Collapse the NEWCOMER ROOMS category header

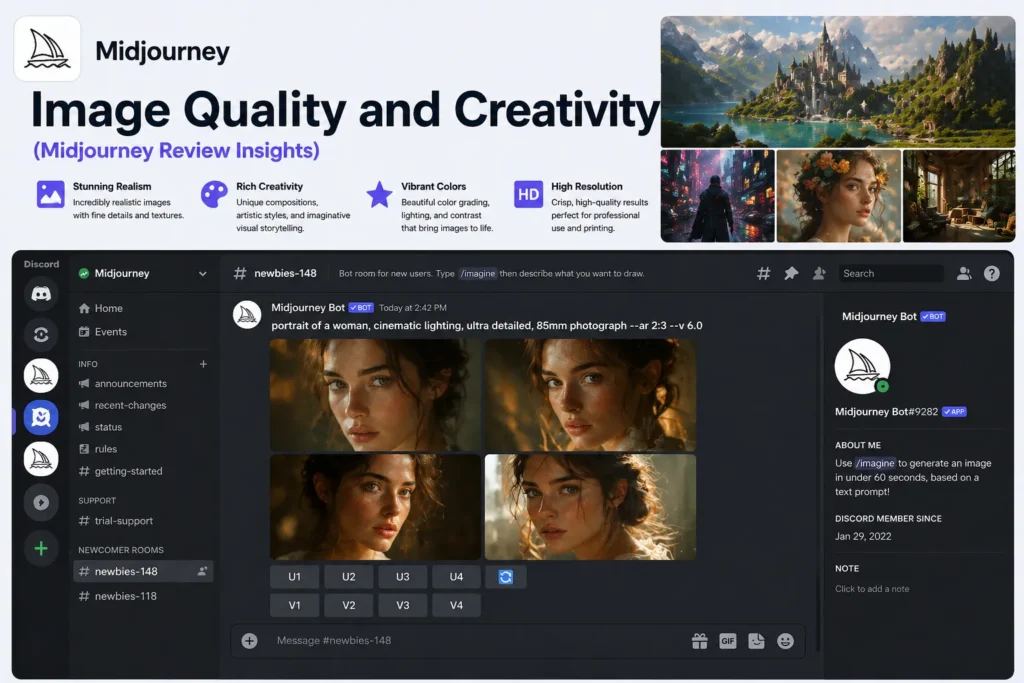tap(121, 550)
